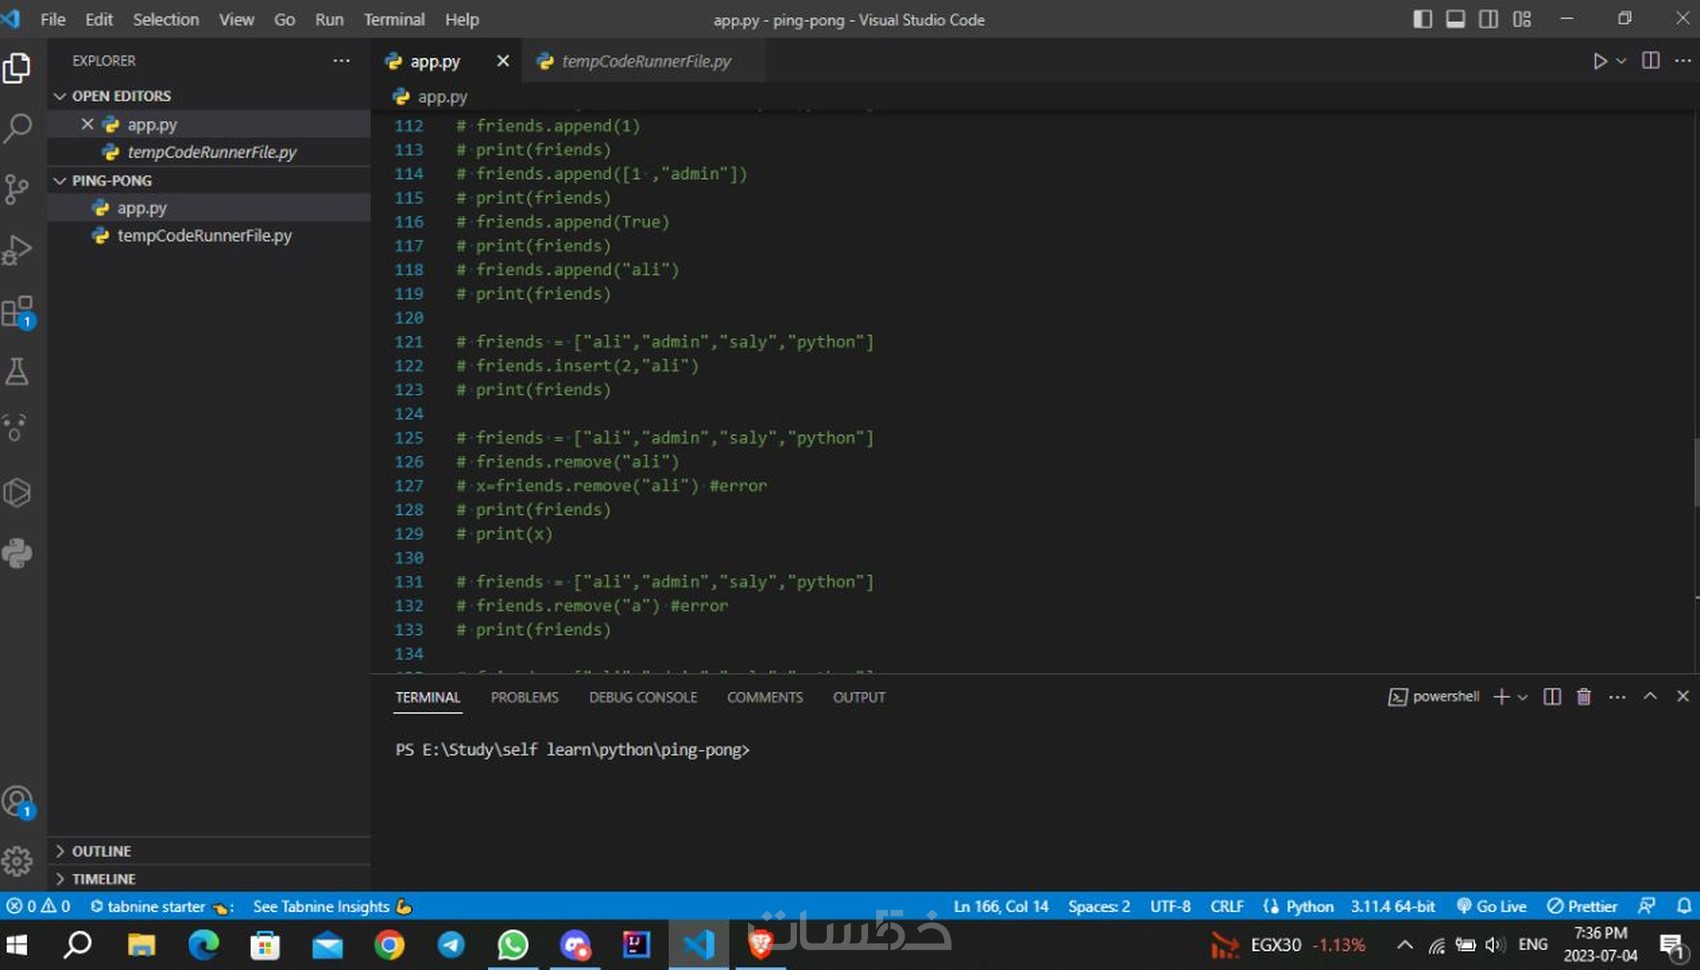The height and width of the screenshot is (970, 1700).
Task: Change end of line sequence CRLF
Action: pos(1227,906)
